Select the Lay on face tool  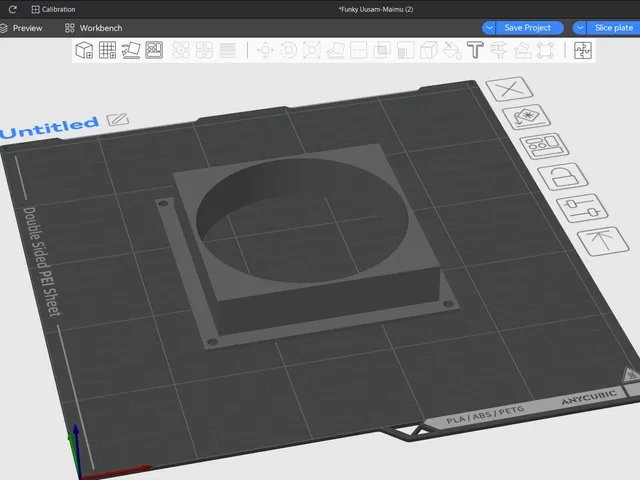tap(335, 50)
